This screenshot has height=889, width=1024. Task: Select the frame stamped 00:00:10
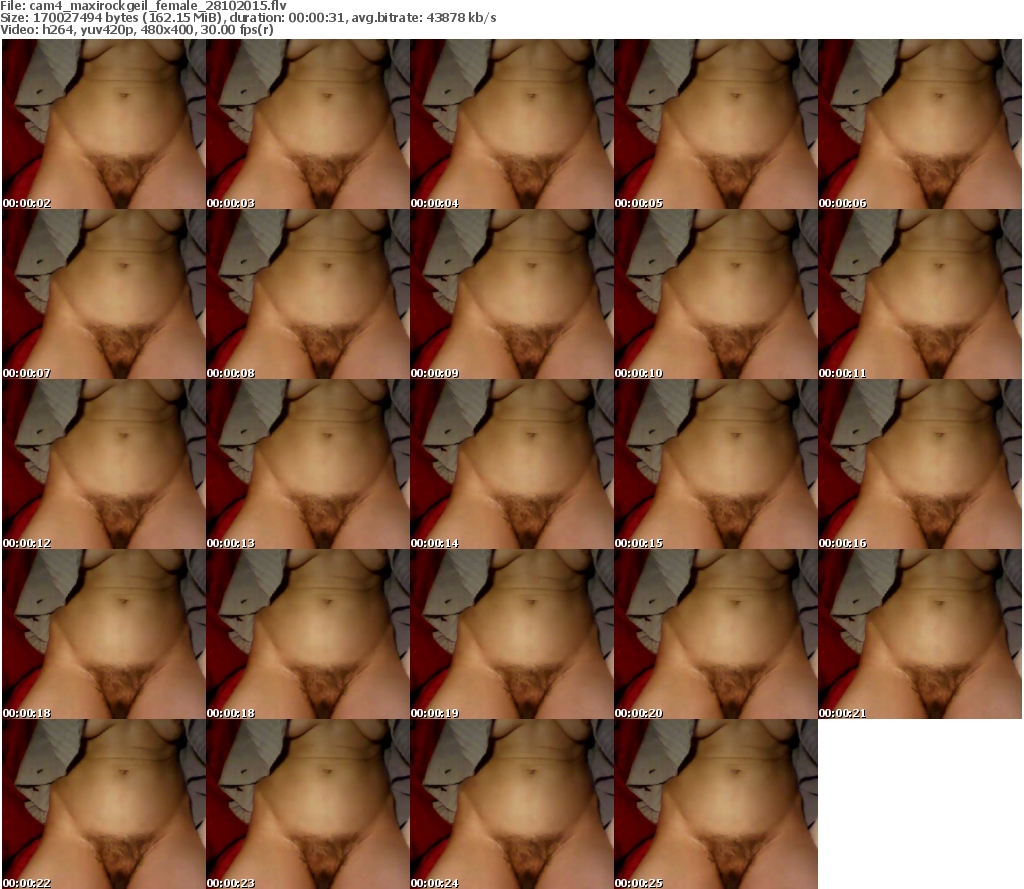pos(716,294)
